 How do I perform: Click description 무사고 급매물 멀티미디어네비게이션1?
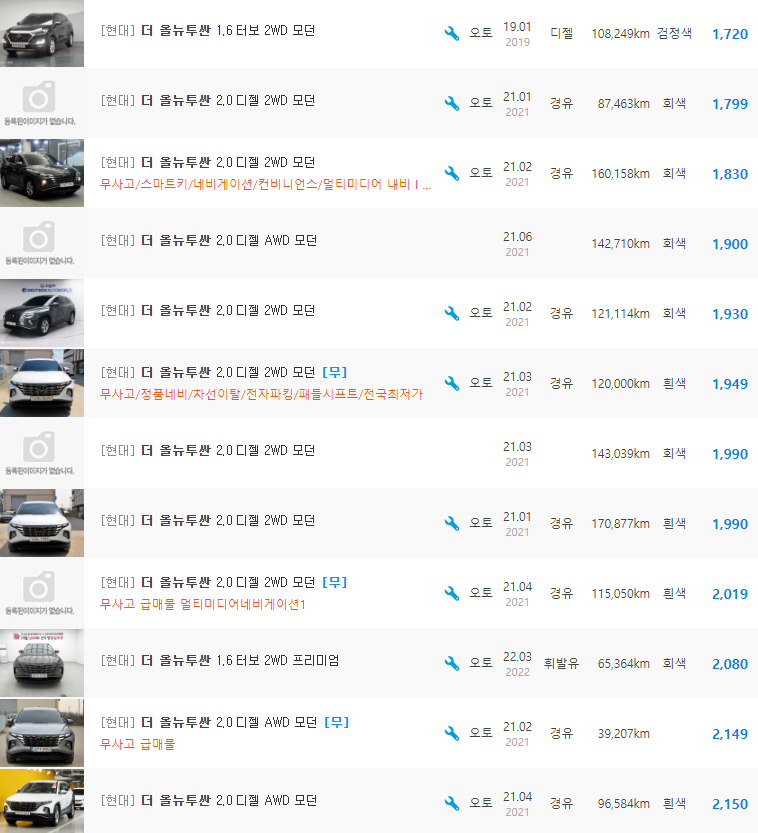click(203, 604)
